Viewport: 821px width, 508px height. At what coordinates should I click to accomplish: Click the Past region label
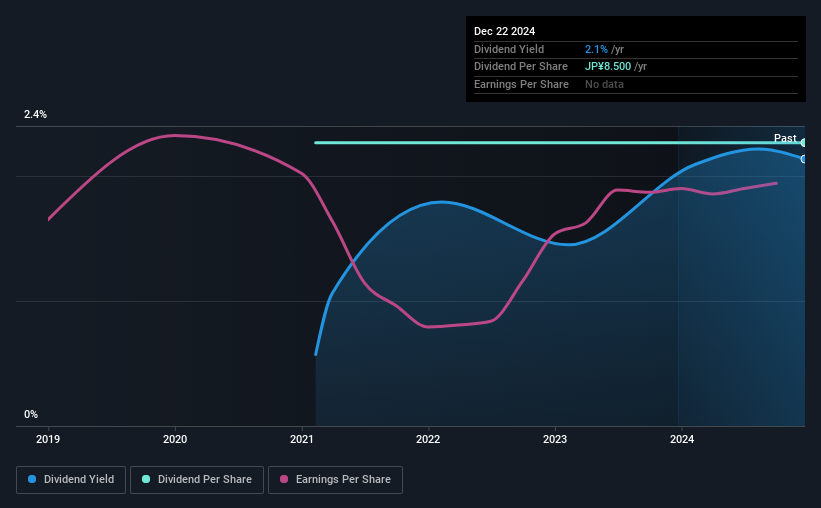click(x=785, y=138)
